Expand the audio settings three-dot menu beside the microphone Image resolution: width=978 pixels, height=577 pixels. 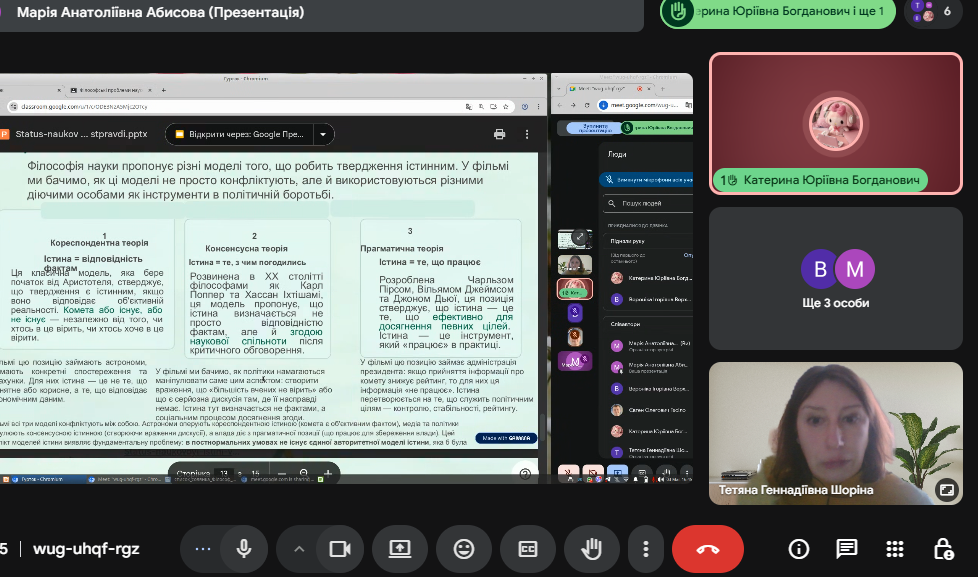pos(204,548)
